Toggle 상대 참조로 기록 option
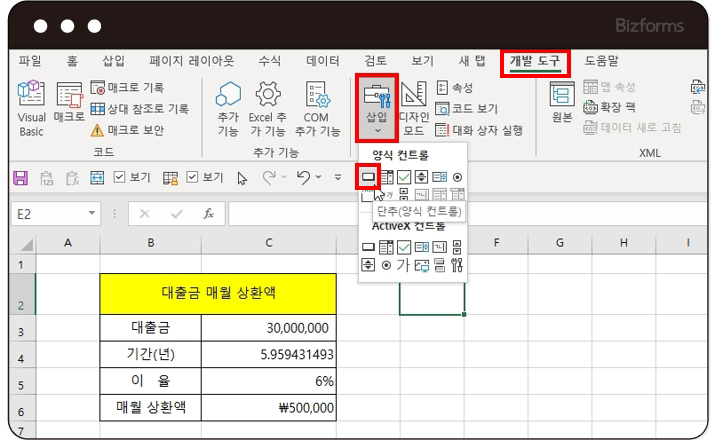Viewport: 715px width, 440px height. (140, 109)
